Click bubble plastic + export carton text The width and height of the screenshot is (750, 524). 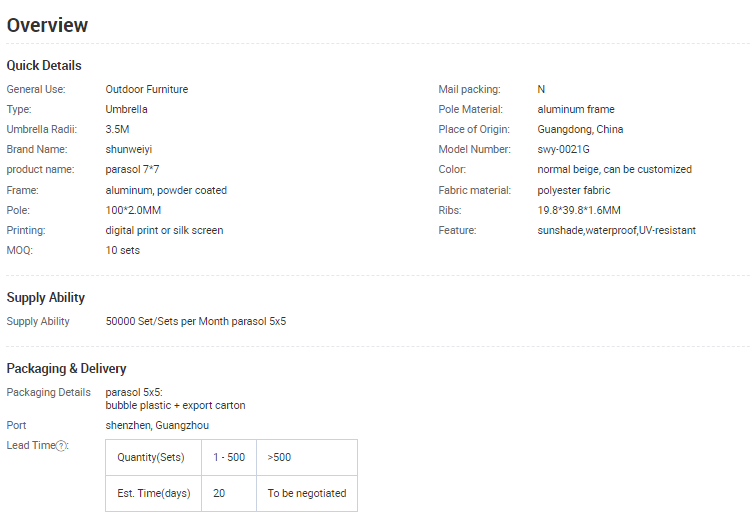click(175, 405)
